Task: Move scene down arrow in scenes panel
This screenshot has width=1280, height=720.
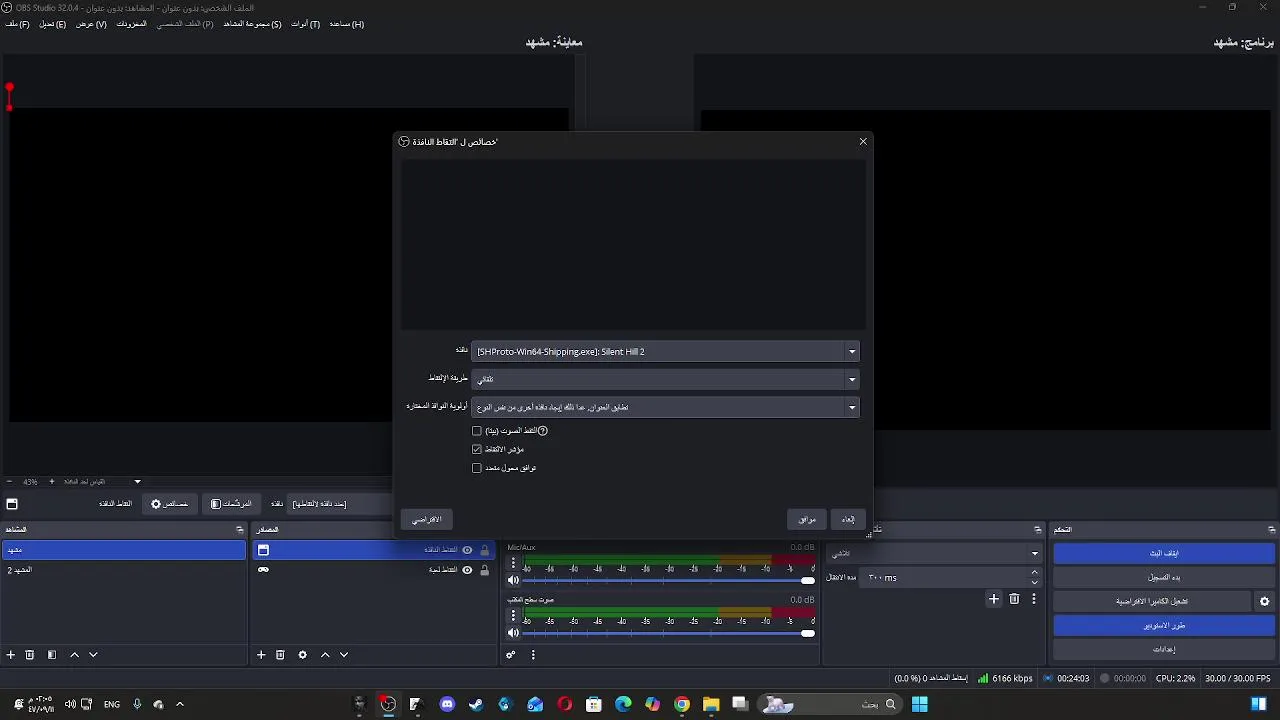Action: point(93,655)
